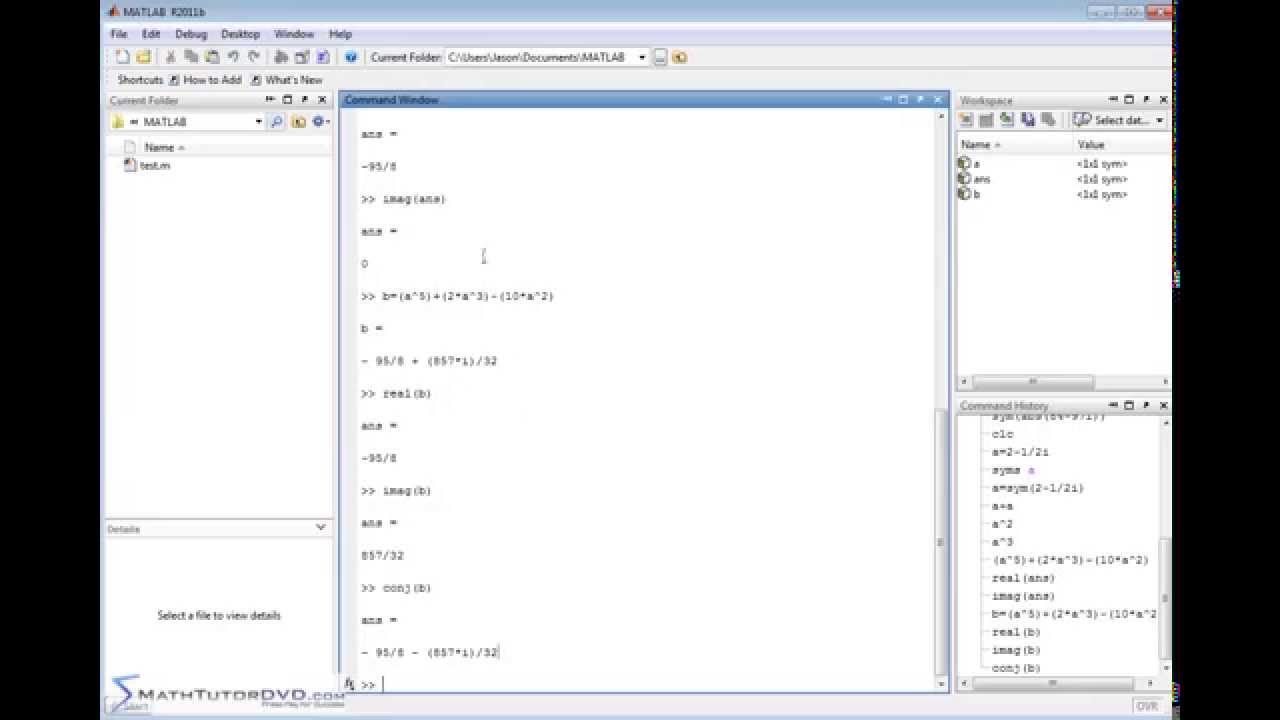This screenshot has width=1280, height=720.
Task: Undock the Command Window panel
Action: tap(920, 100)
